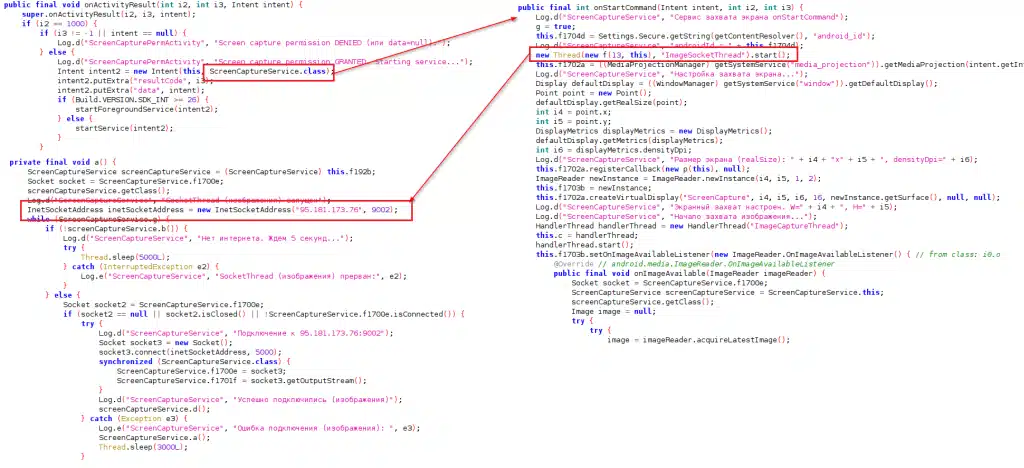
Task: Click the 'int i4 = point.x;' line
Action: (575, 112)
